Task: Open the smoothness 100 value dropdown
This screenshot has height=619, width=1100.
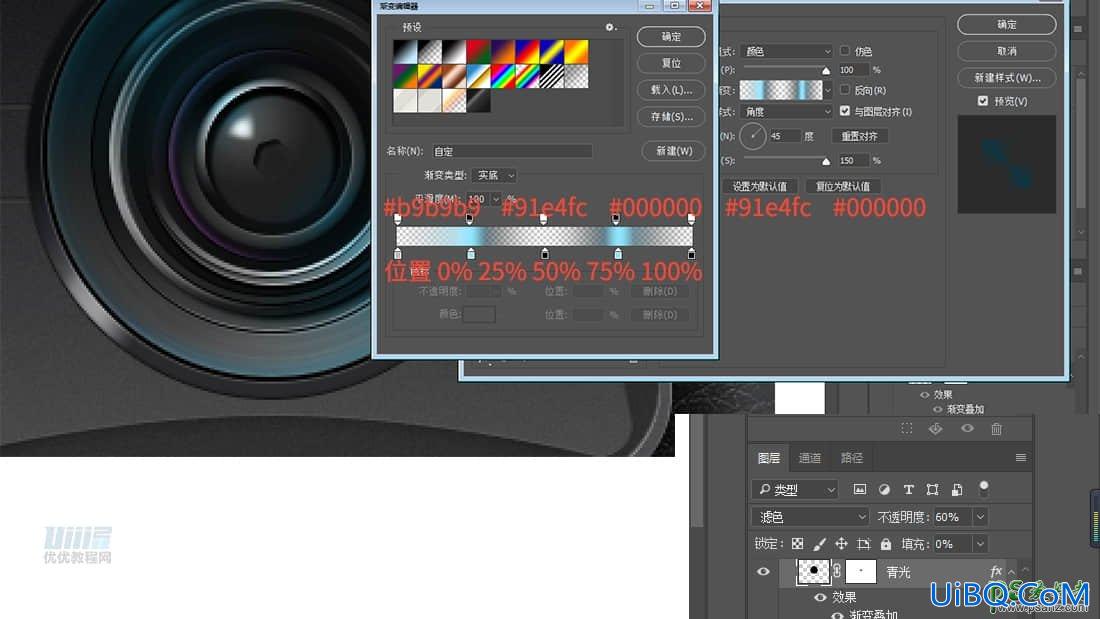Action: [495, 199]
